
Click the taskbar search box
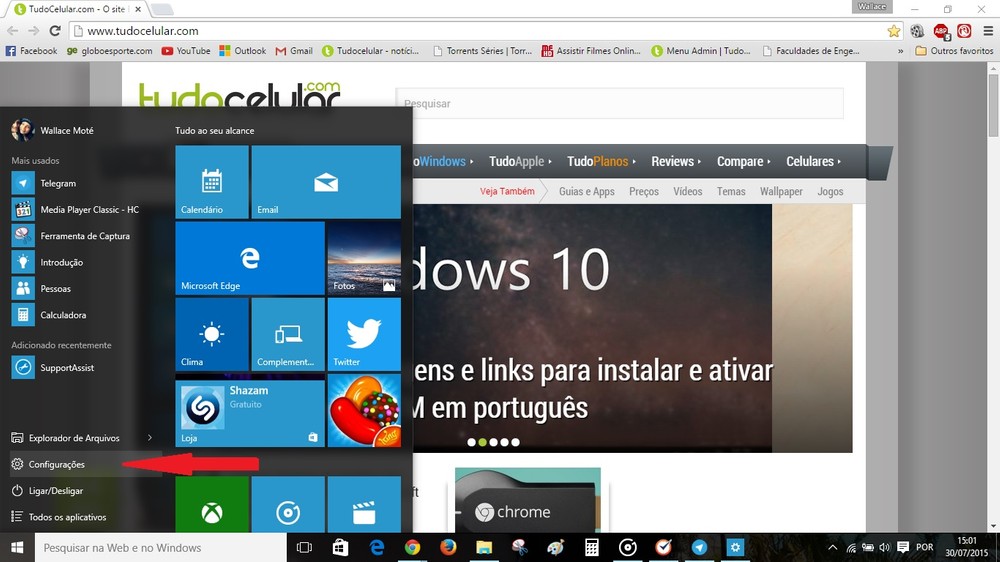coord(160,548)
